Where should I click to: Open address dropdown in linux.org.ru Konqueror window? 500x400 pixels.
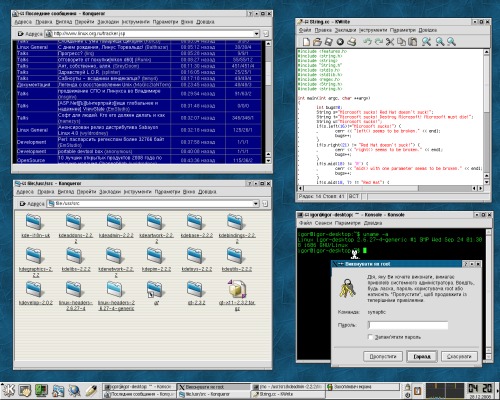(x=256, y=33)
